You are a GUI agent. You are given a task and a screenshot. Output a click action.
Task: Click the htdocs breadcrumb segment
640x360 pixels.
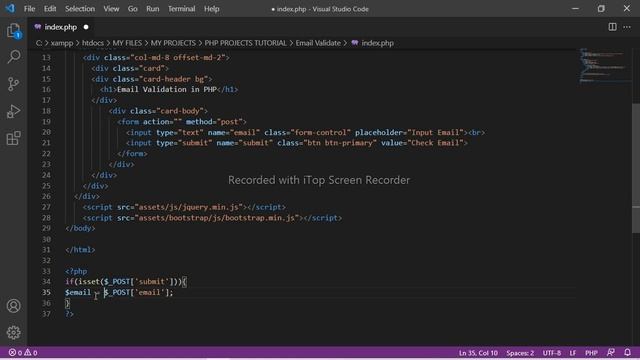pyautogui.click(x=93, y=43)
